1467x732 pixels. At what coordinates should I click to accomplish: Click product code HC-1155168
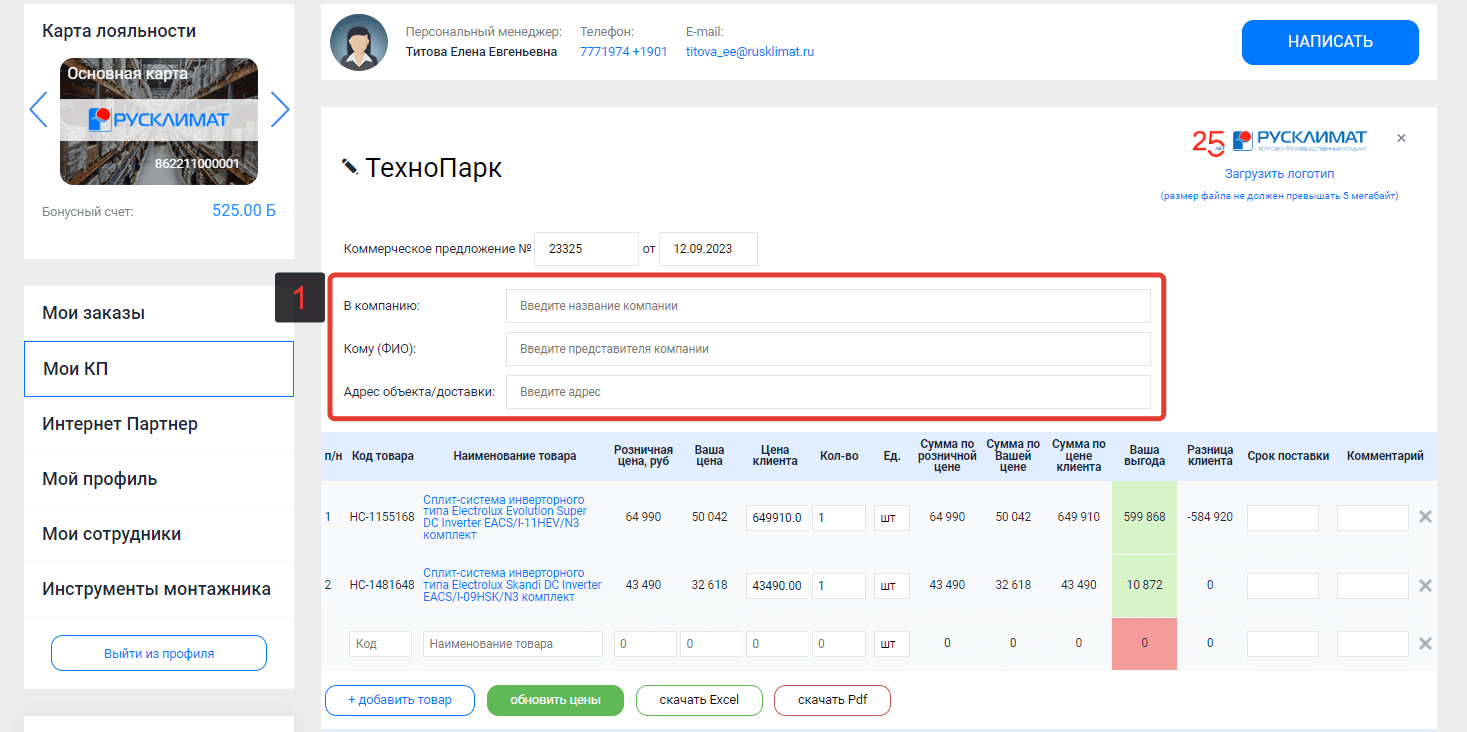(381, 517)
